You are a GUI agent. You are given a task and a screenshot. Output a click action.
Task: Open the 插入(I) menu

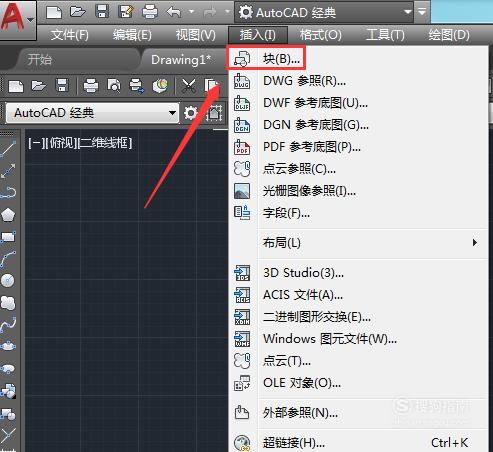(258, 35)
